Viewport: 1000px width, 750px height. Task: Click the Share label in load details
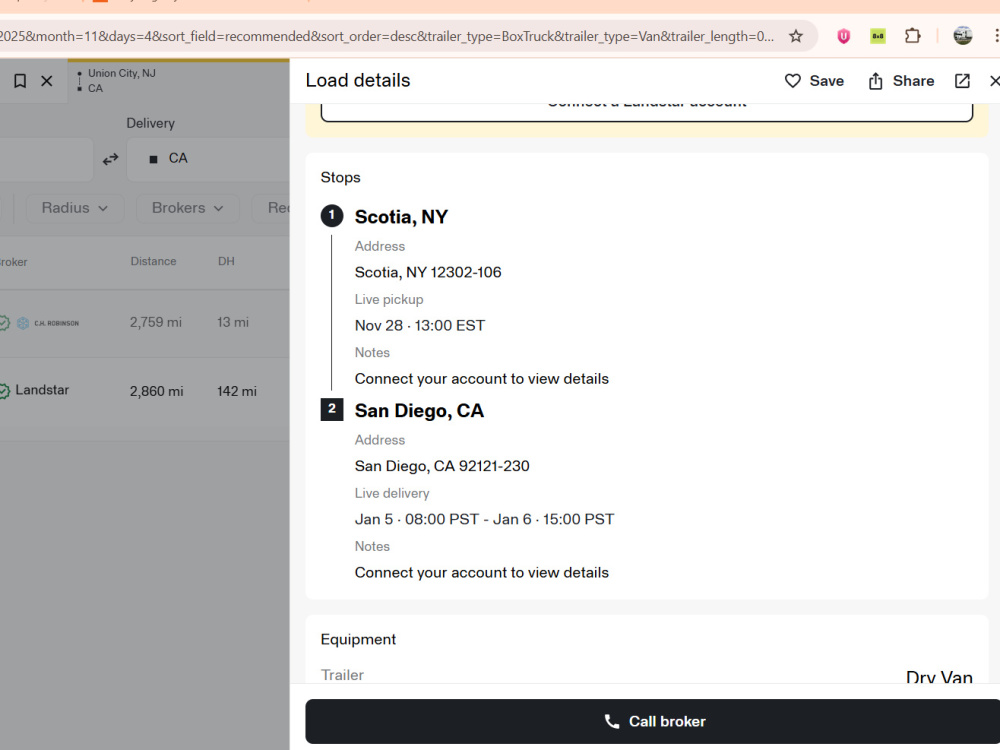(x=913, y=81)
